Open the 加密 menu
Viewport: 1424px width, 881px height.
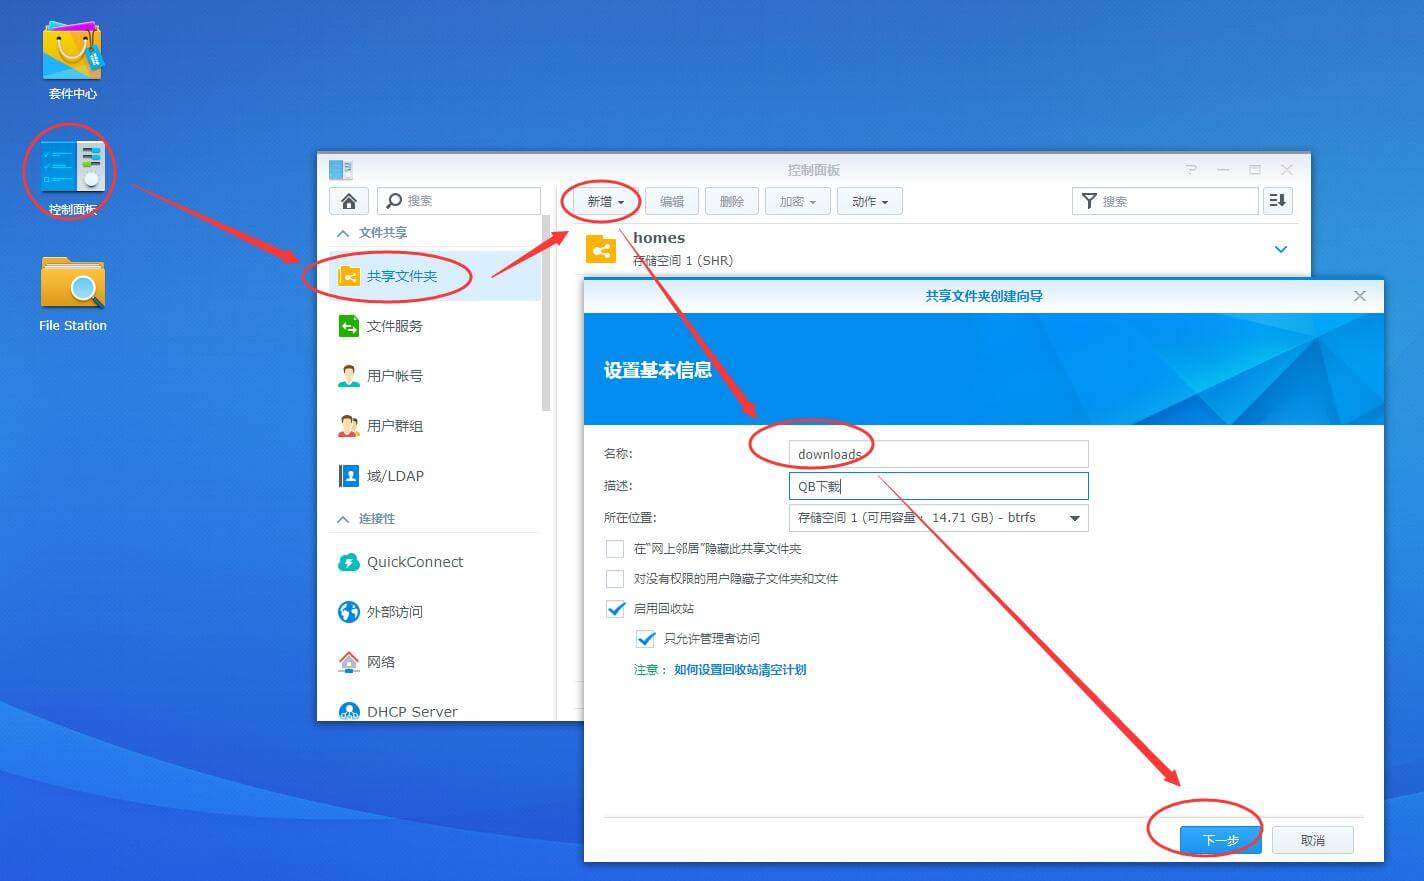797,200
